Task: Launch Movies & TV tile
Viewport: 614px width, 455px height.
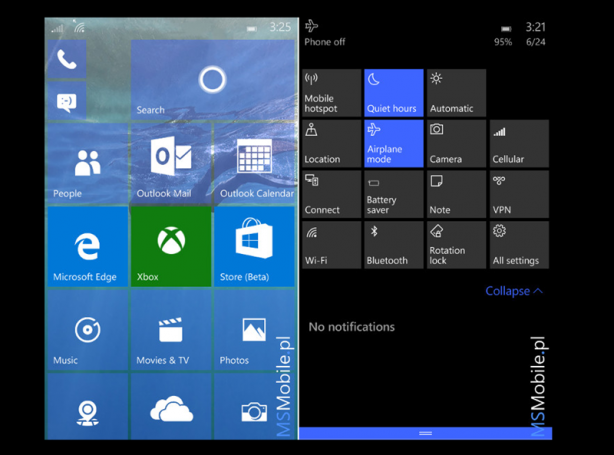Action: tap(171, 330)
